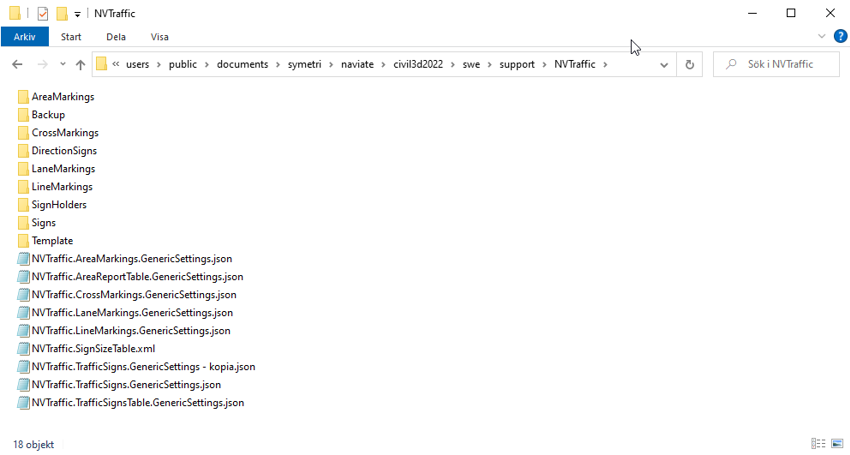Navigate to the users breadcrumb
Viewport: 850px width, 455px height.
[137, 65]
